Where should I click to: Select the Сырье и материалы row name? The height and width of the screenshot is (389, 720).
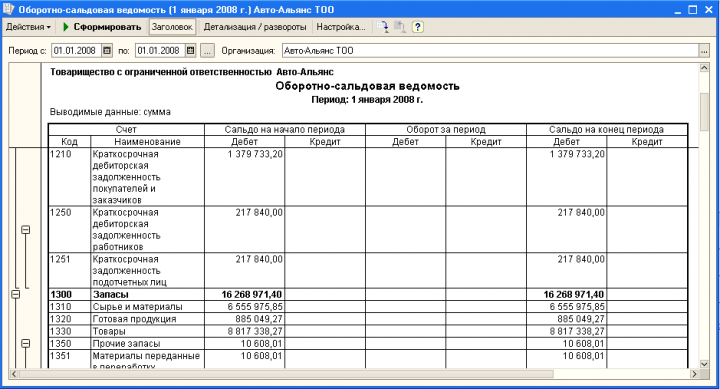147,307
